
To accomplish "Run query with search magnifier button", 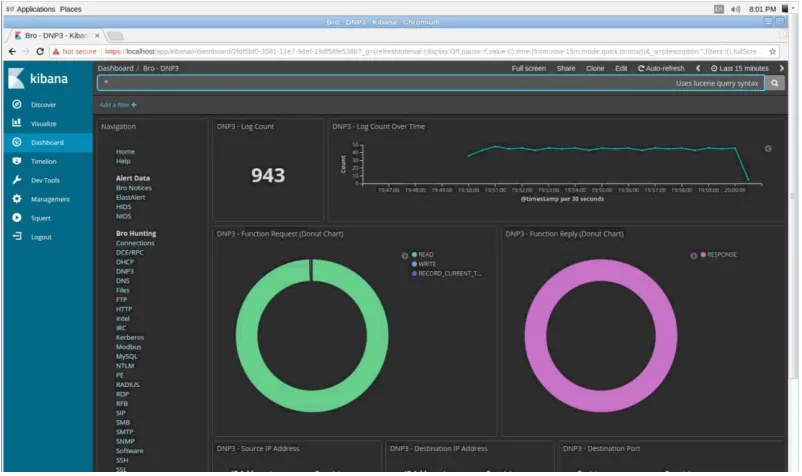I will (x=775, y=83).
